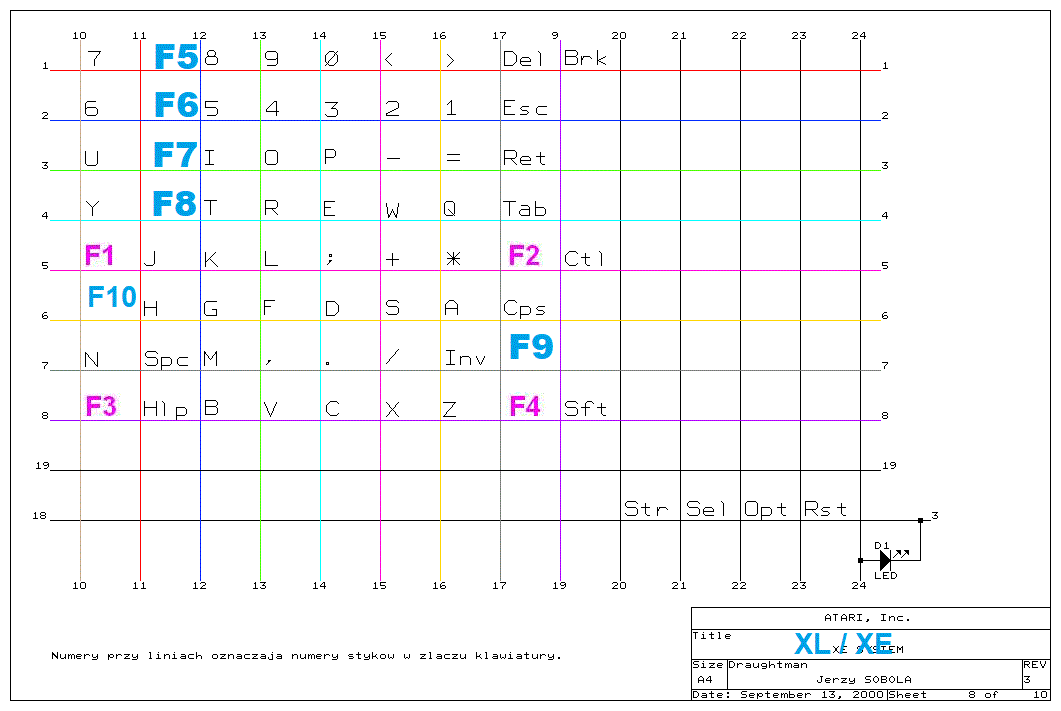The height and width of the screenshot is (711, 1061).
Task: Click the magenta F1 key marker
Action: [101, 255]
